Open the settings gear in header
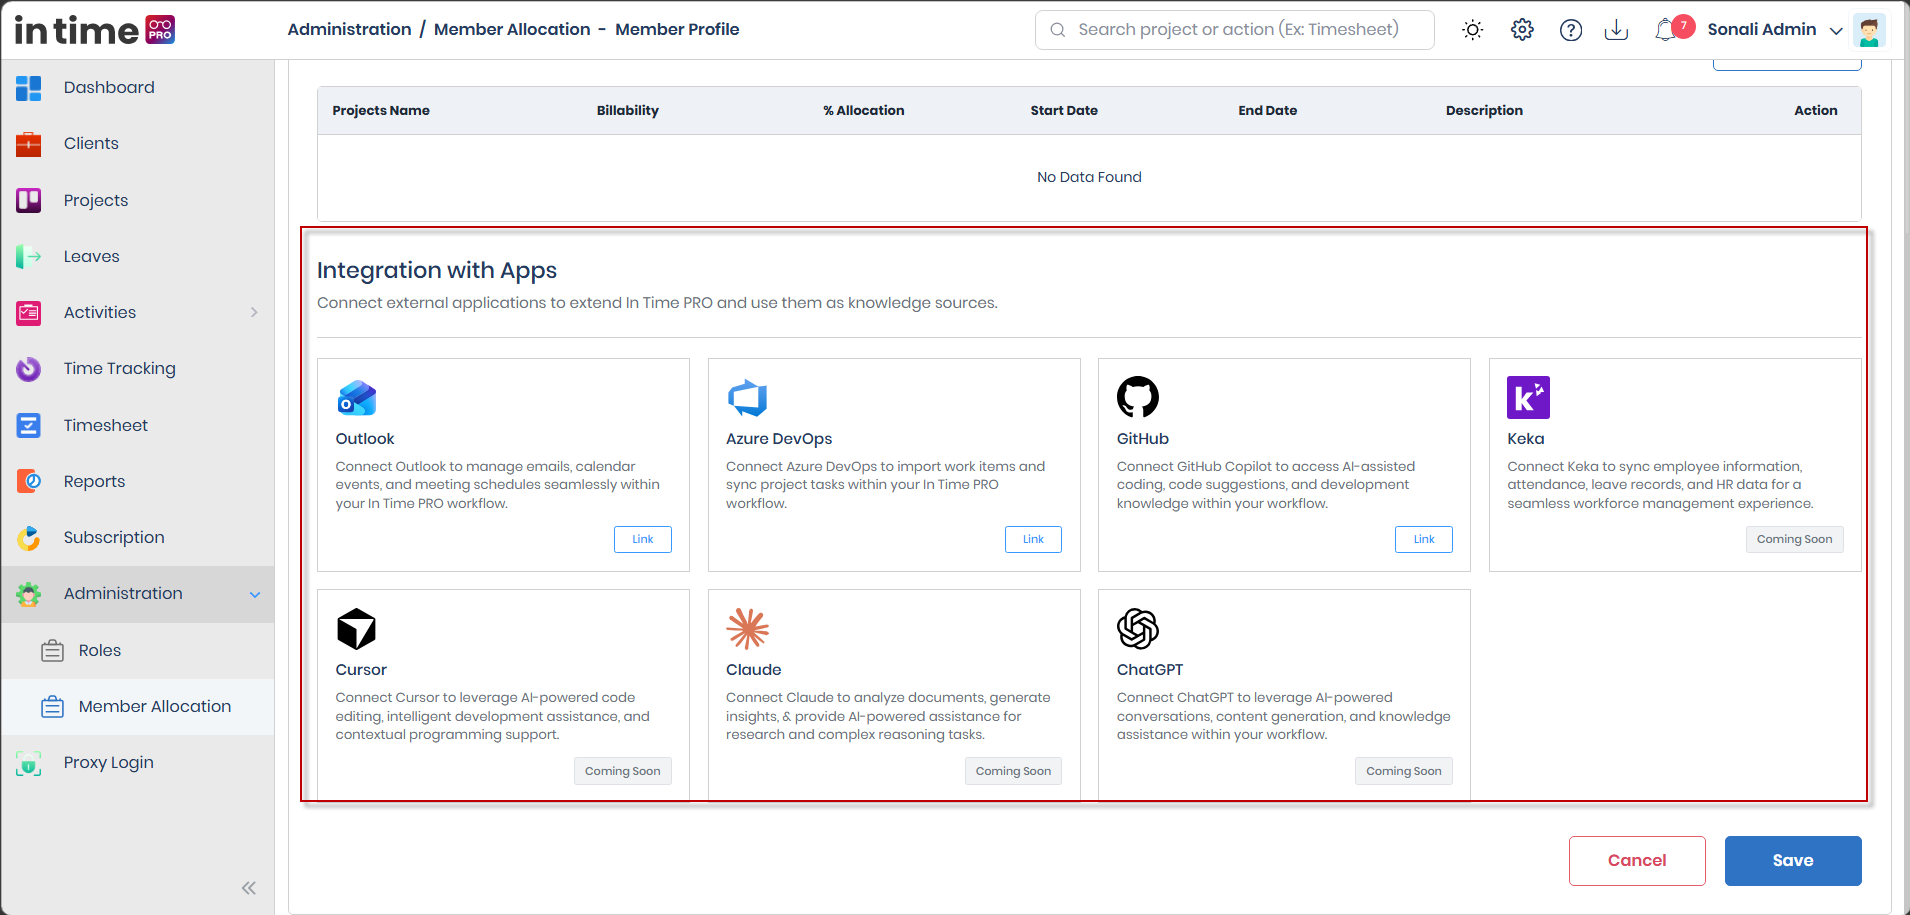1910x915 pixels. (x=1522, y=30)
